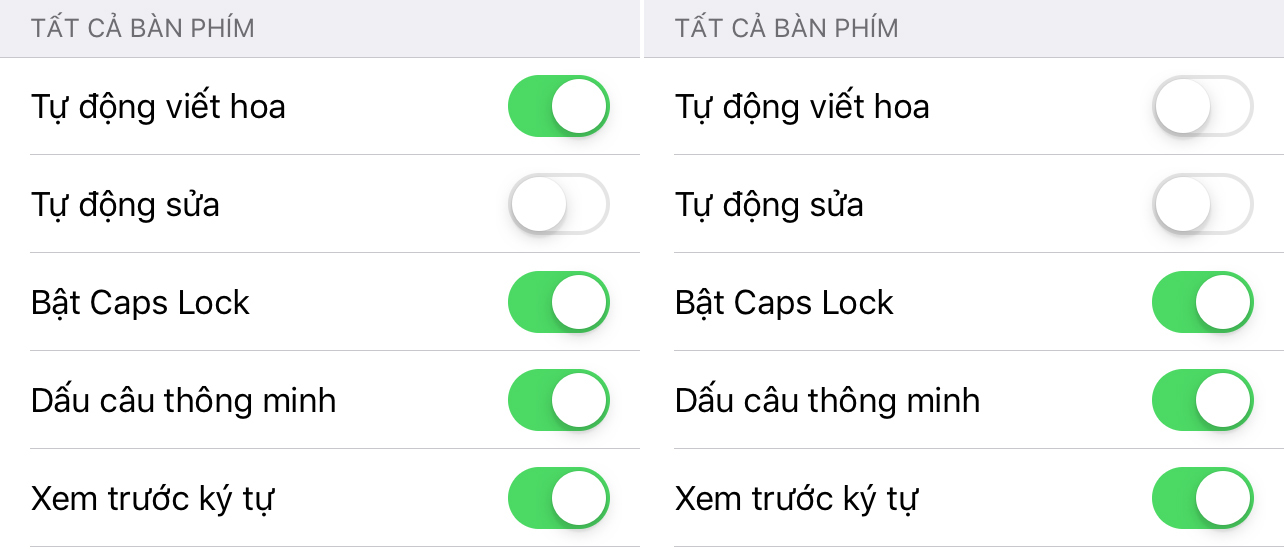Disable Bật Caps Lock switch in right panel
The image size is (1284, 549).
tap(1202, 302)
